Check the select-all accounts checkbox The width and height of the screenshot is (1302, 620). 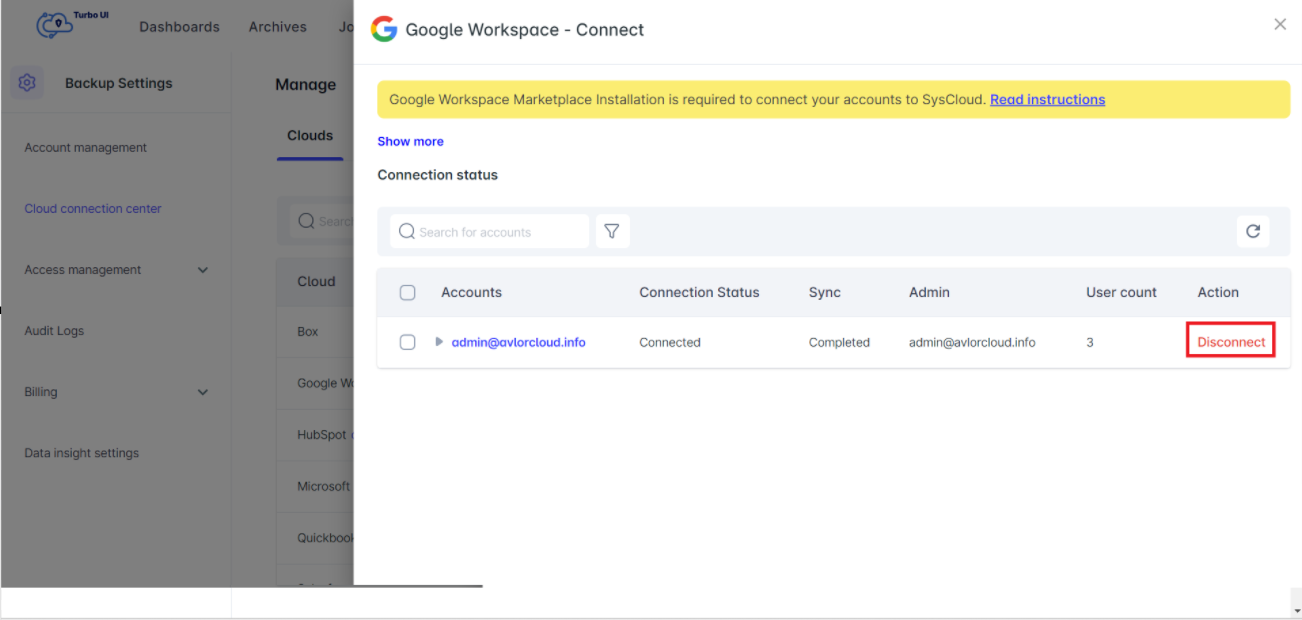tap(407, 292)
